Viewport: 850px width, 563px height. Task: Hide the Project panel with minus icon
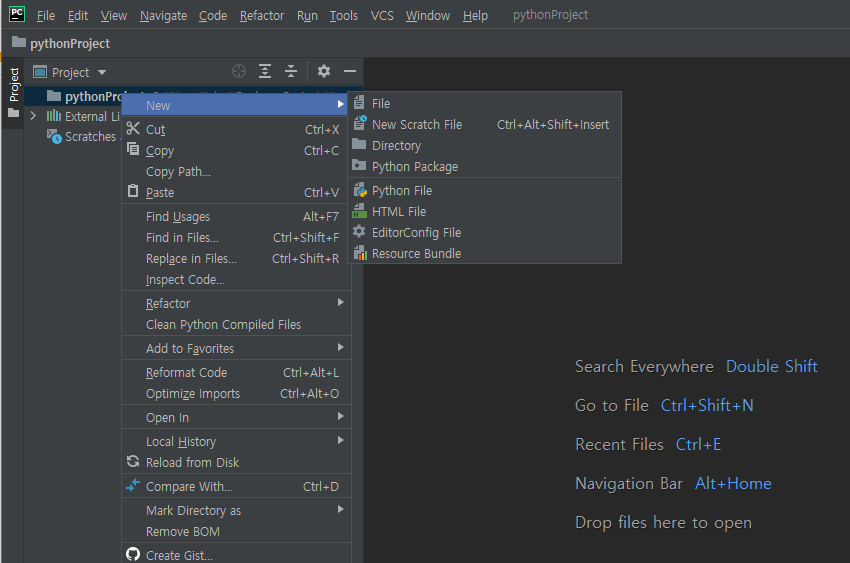(350, 72)
